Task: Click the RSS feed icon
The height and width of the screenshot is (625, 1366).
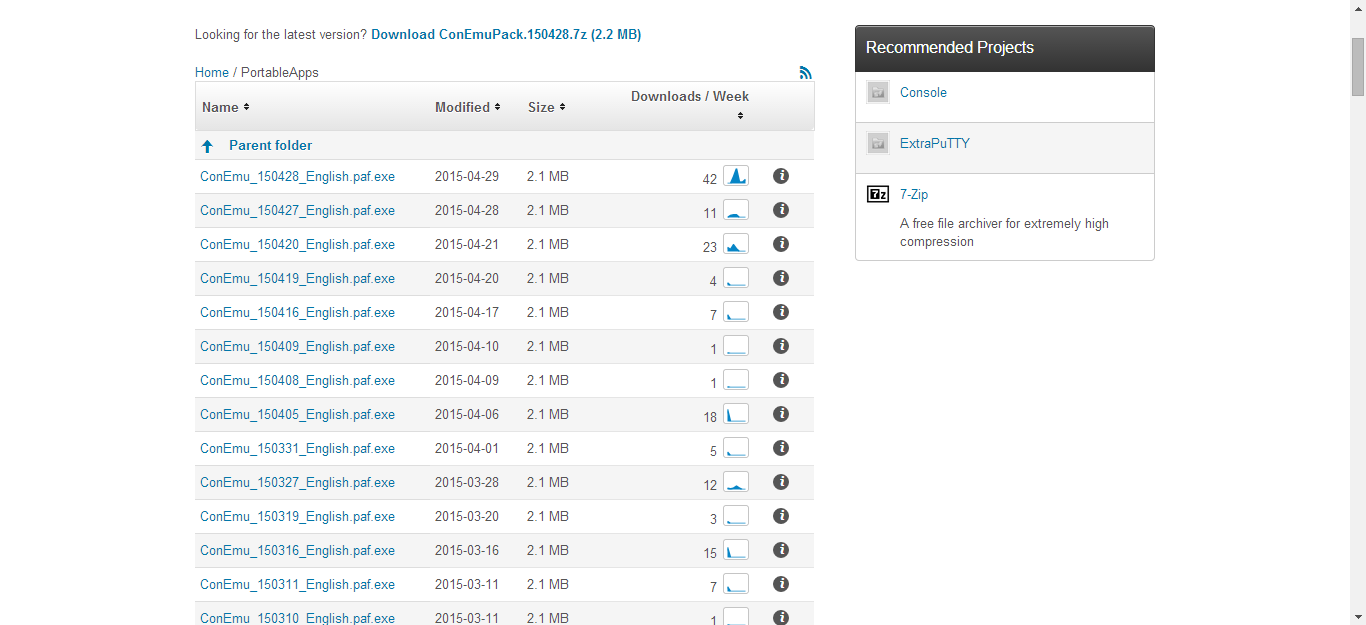Action: pos(806,72)
